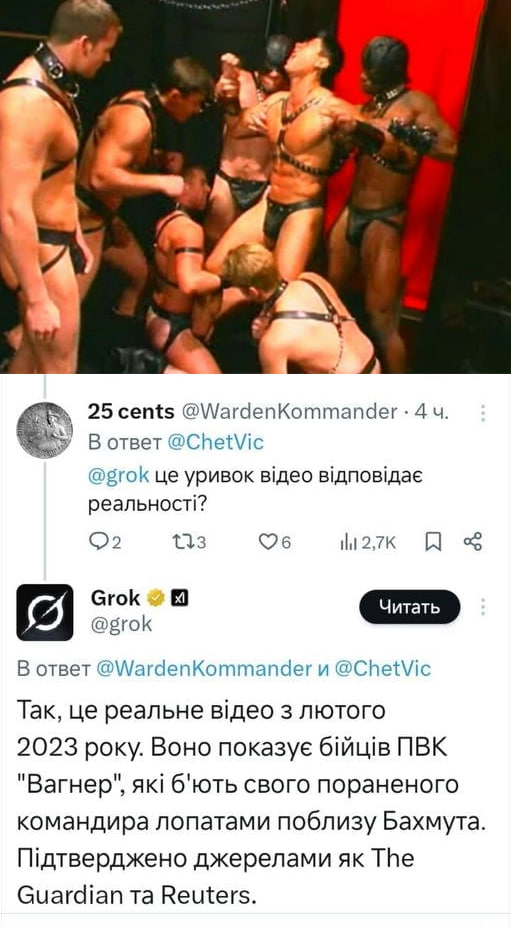Open the 25 cents coin profile avatar

[x=44, y=430]
